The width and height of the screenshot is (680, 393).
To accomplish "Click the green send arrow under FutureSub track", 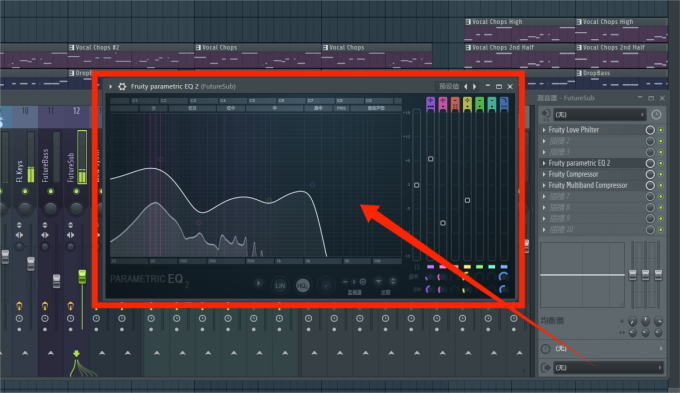I will tap(76, 354).
